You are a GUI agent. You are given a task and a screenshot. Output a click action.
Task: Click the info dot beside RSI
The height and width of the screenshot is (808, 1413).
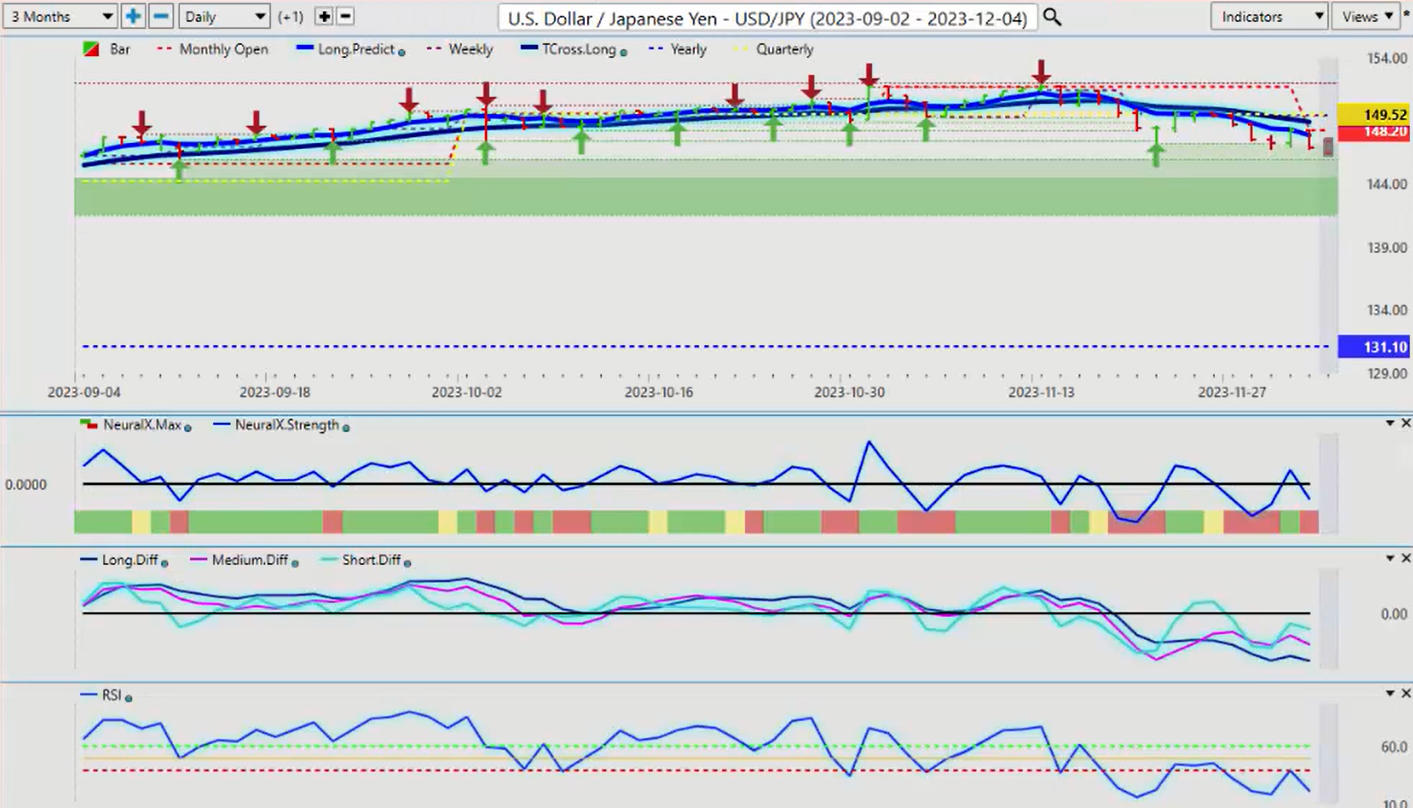pos(129,696)
